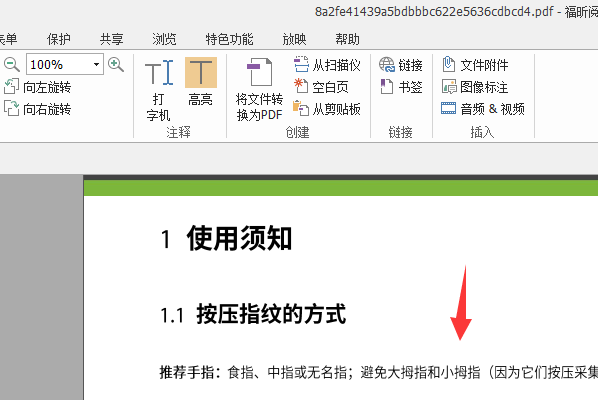This screenshot has width=598, height=400.
Task: Insert audio & video (音频 & 视频)
Action: [x=483, y=109]
